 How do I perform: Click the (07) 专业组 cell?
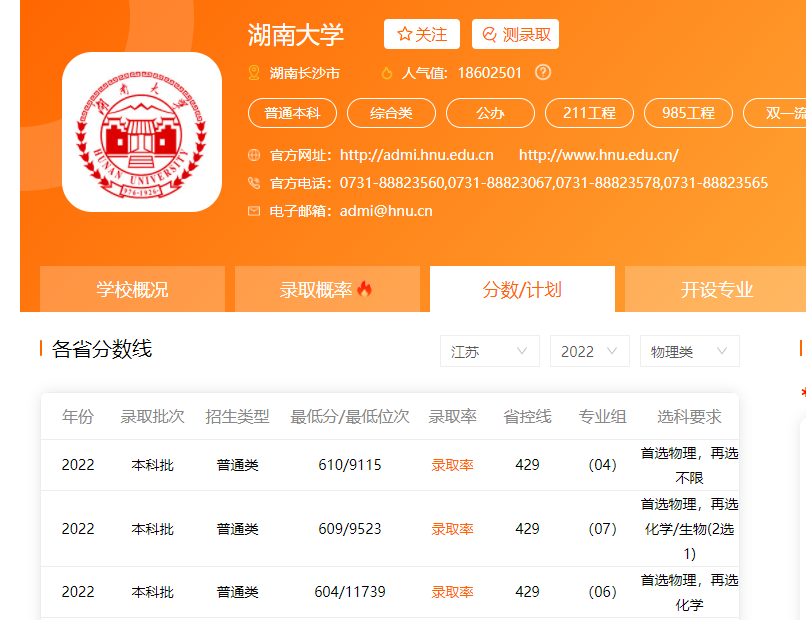[602, 529]
